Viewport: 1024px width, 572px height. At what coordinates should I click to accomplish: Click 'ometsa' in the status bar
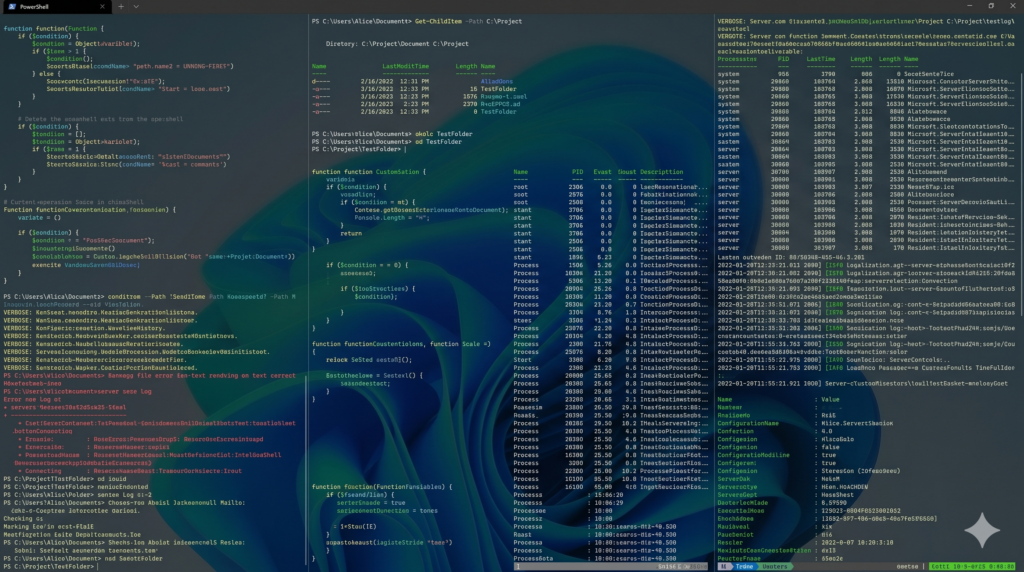[907, 567]
